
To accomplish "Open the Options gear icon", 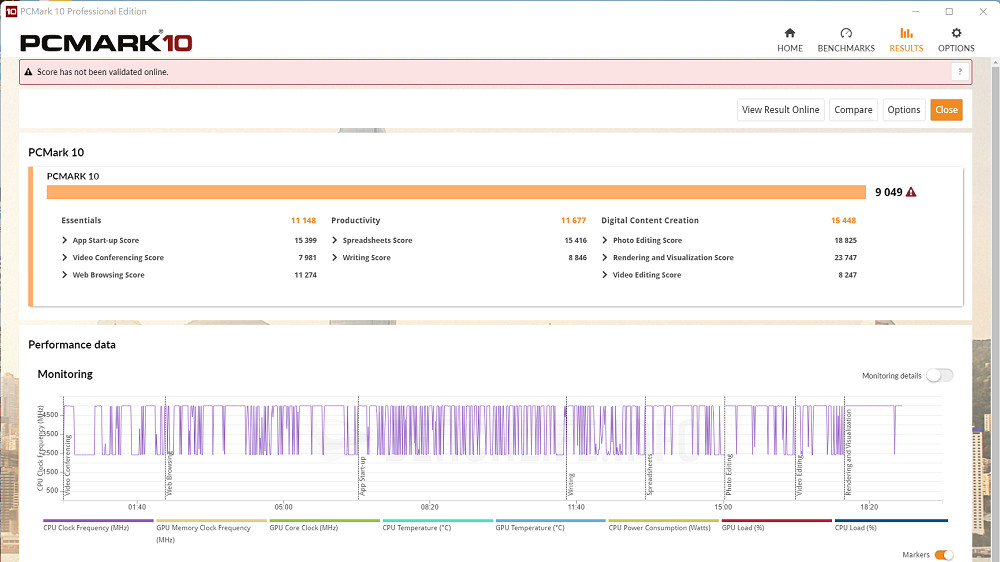I will (x=956, y=34).
